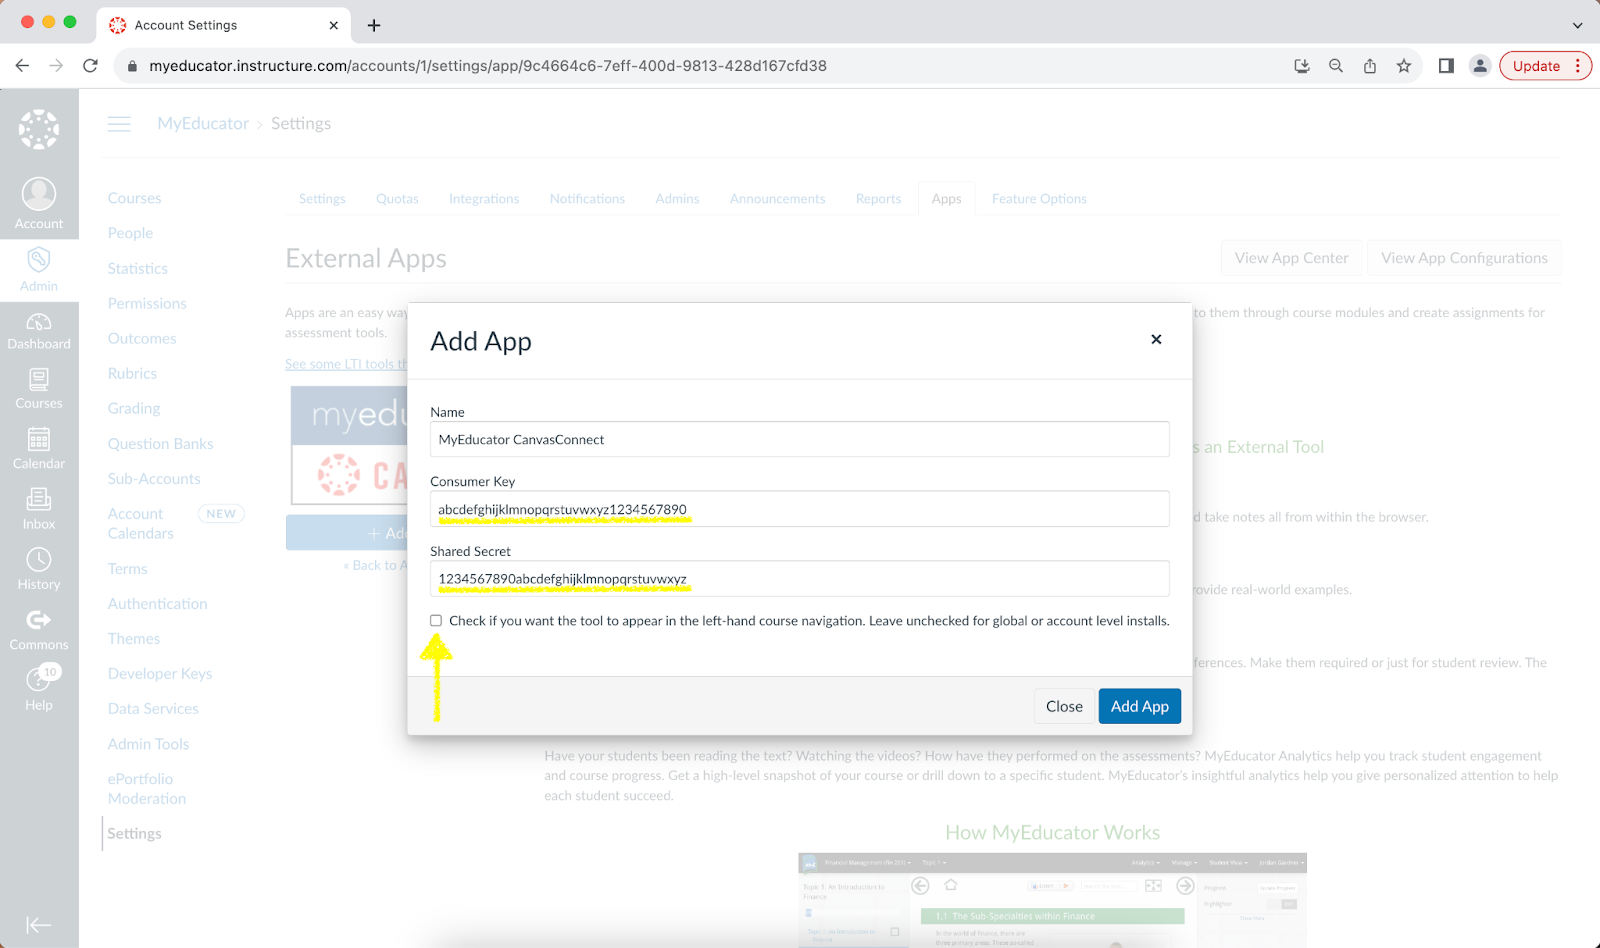The height and width of the screenshot is (948, 1600).
Task: Switch to the Reports tab
Action: 878,199
